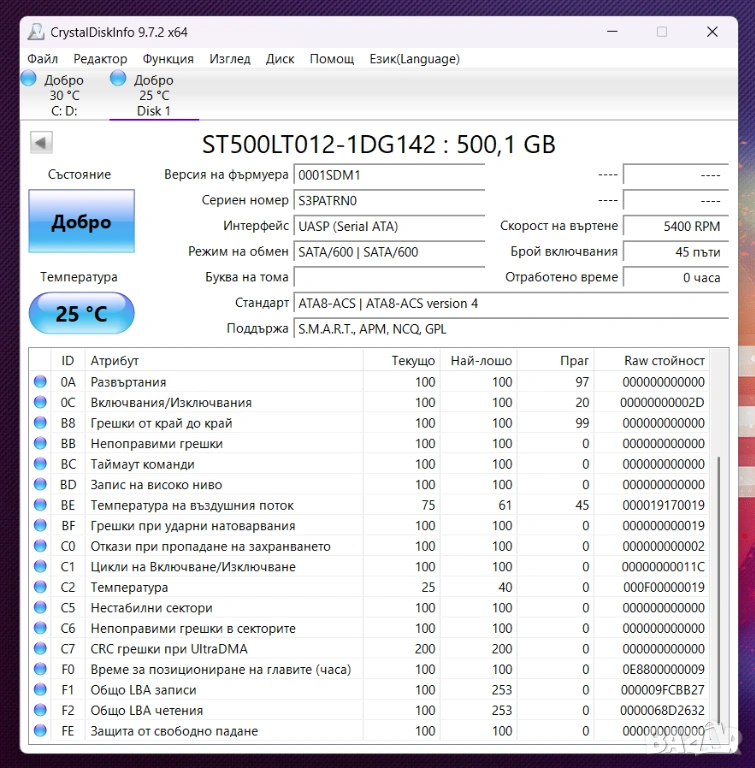Click the status orb of attribute BE
The image size is (755, 768).
click(40, 505)
